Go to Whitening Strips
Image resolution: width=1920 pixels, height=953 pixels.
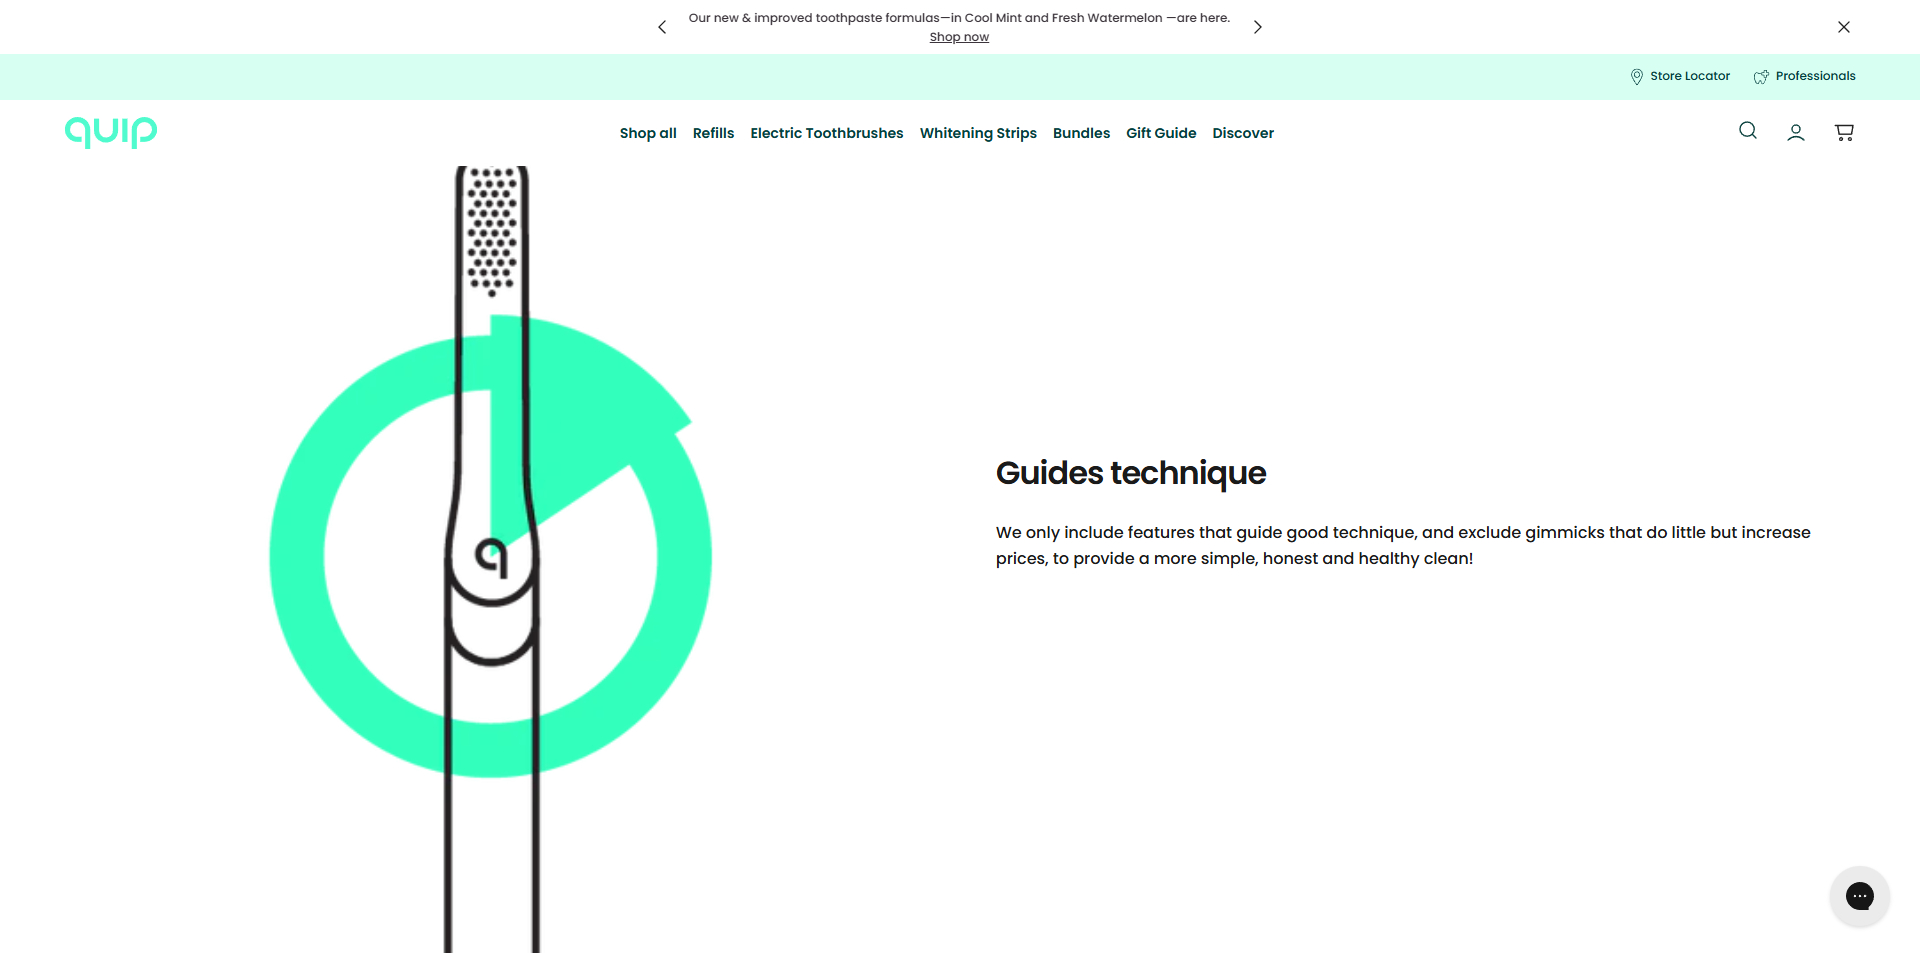tap(977, 133)
